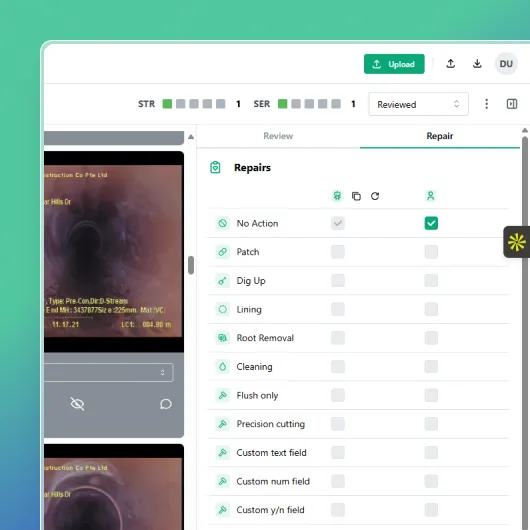530x530 pixels.
Task: Click the No Action row icon
Action: (x=222, y=223)
